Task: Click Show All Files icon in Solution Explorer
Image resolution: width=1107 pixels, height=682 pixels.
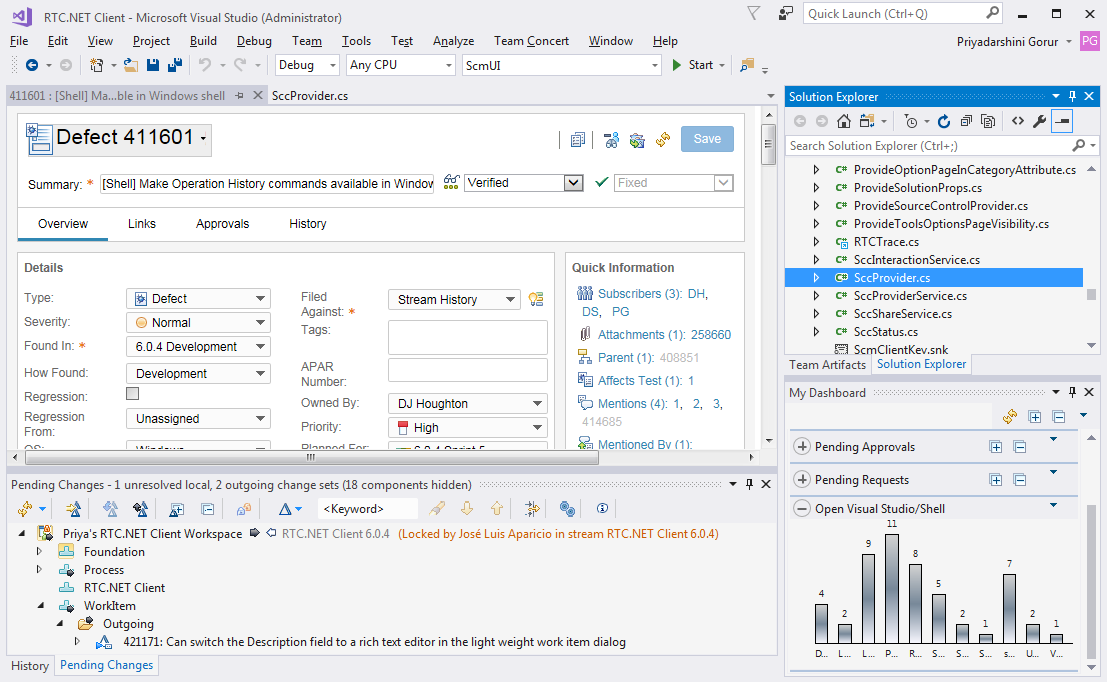Action: point(988,121)
